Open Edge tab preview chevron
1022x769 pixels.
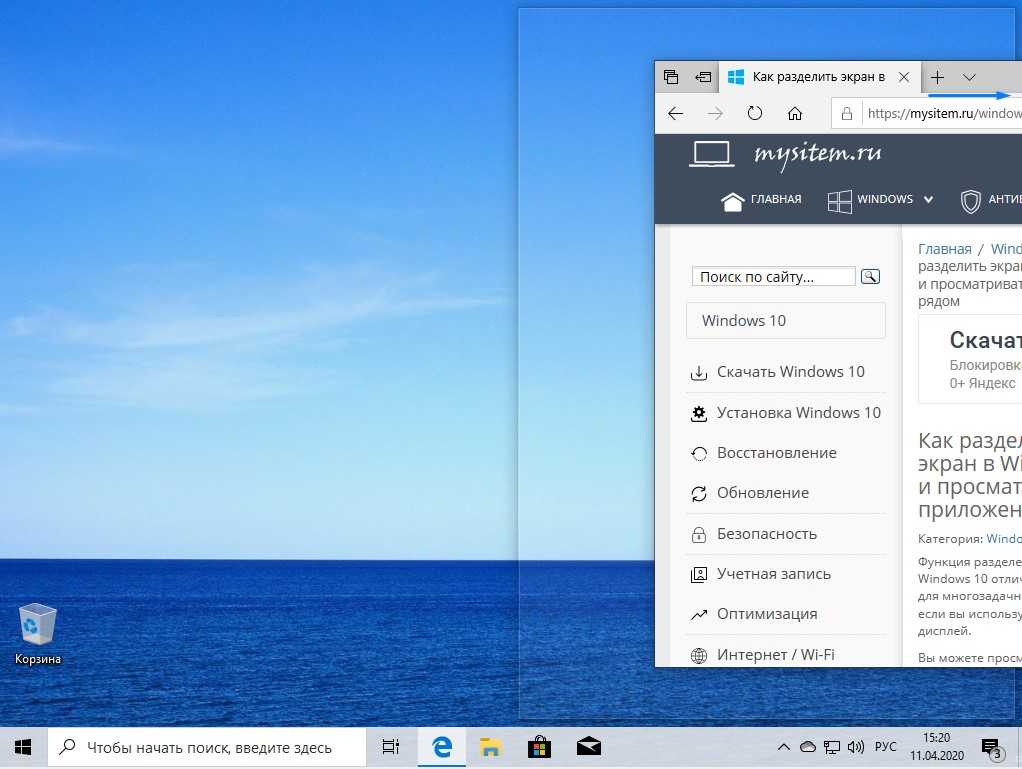(x=969, y=77)
